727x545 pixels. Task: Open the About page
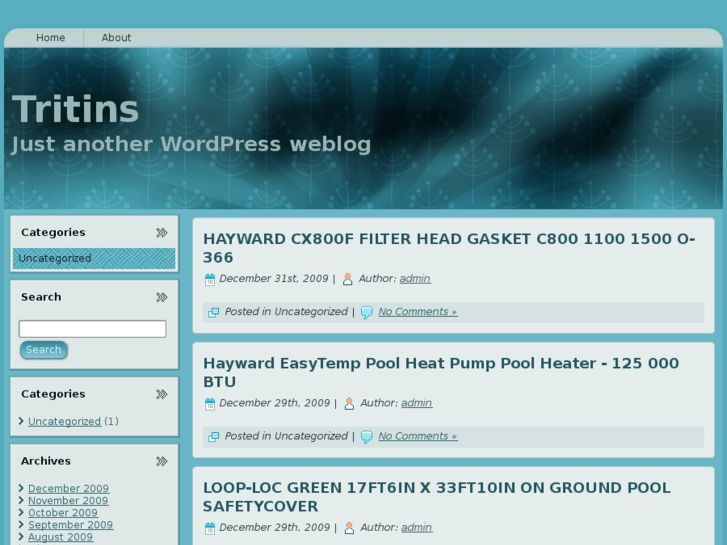(116, 38)
